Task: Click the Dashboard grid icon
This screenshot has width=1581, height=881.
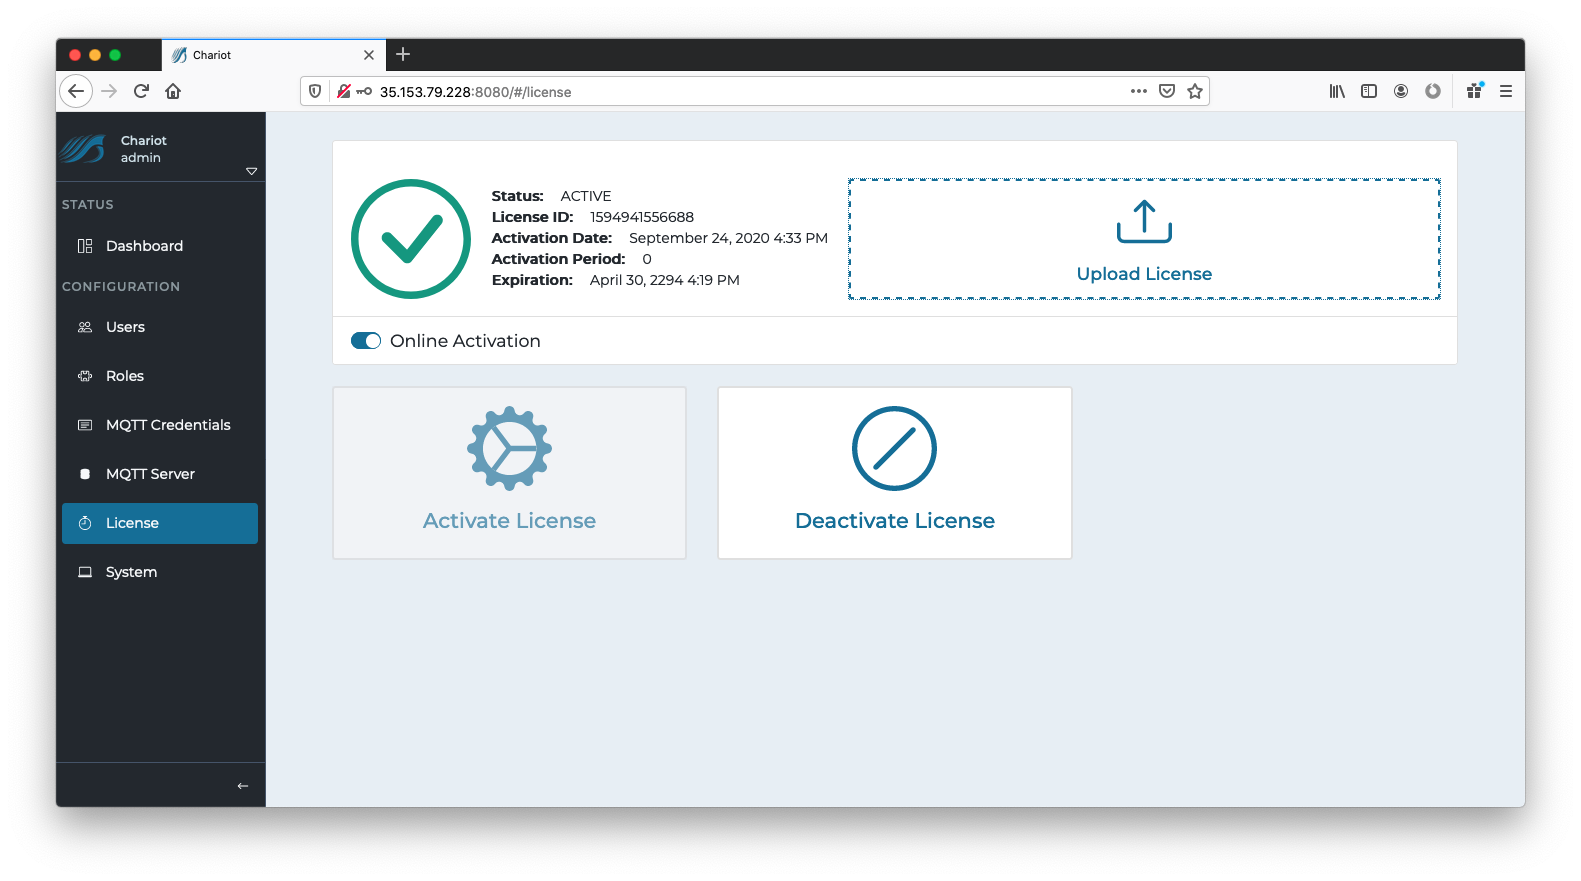Action: pos(85,246)
